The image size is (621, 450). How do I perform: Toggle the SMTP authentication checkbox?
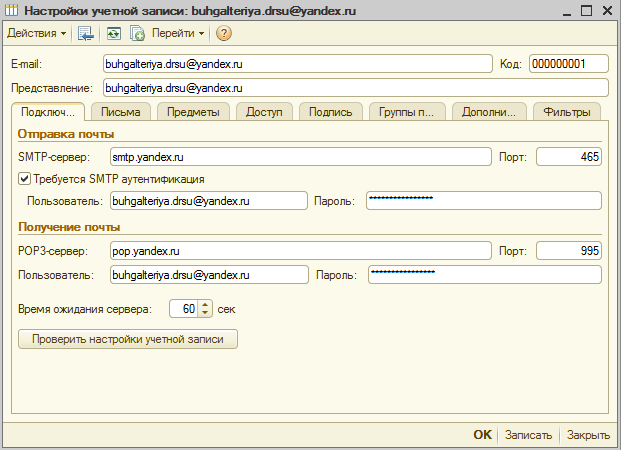24,179
